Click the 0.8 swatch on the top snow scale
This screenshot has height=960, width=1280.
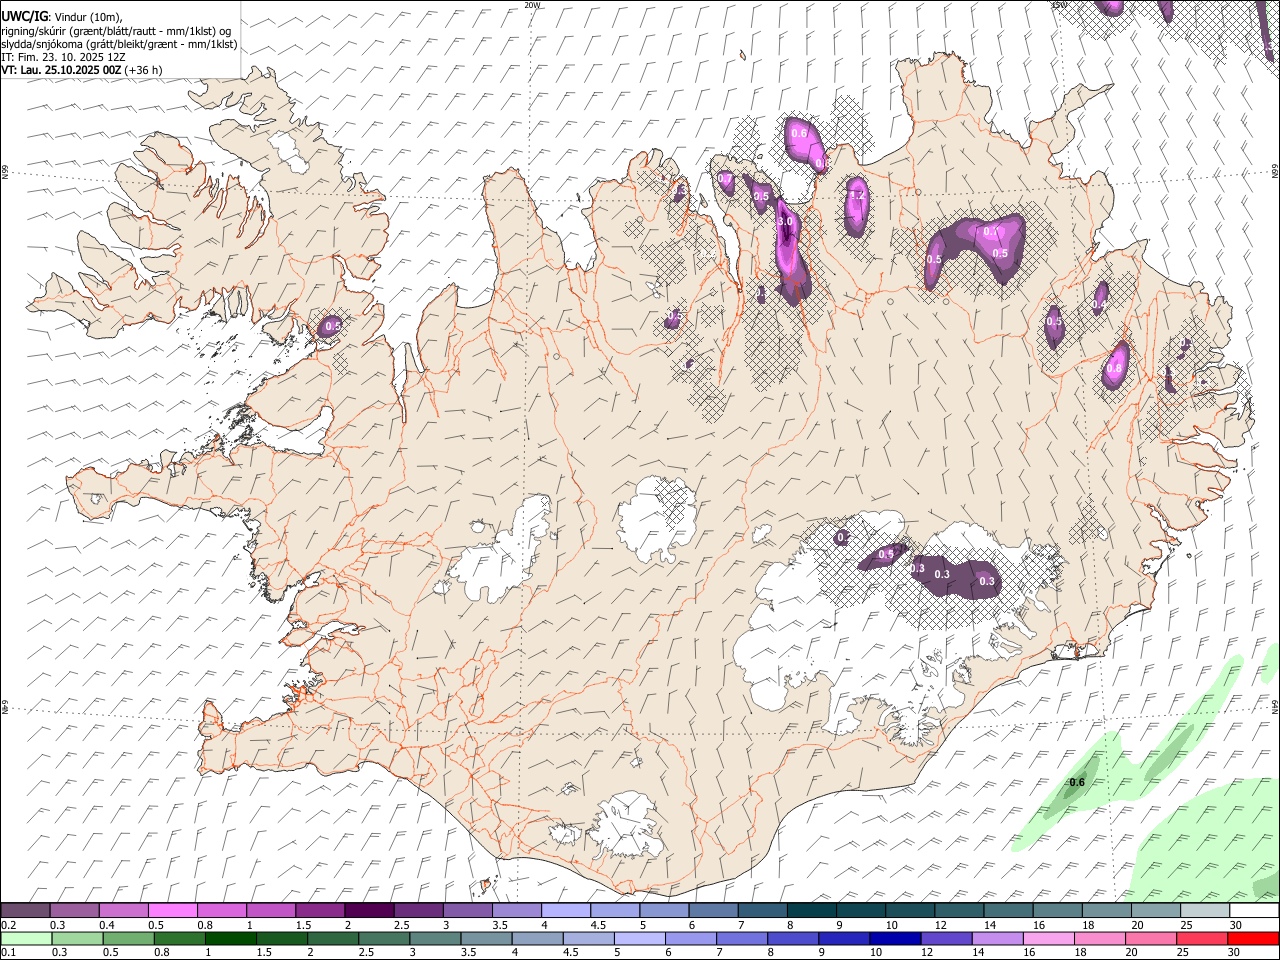221,910
